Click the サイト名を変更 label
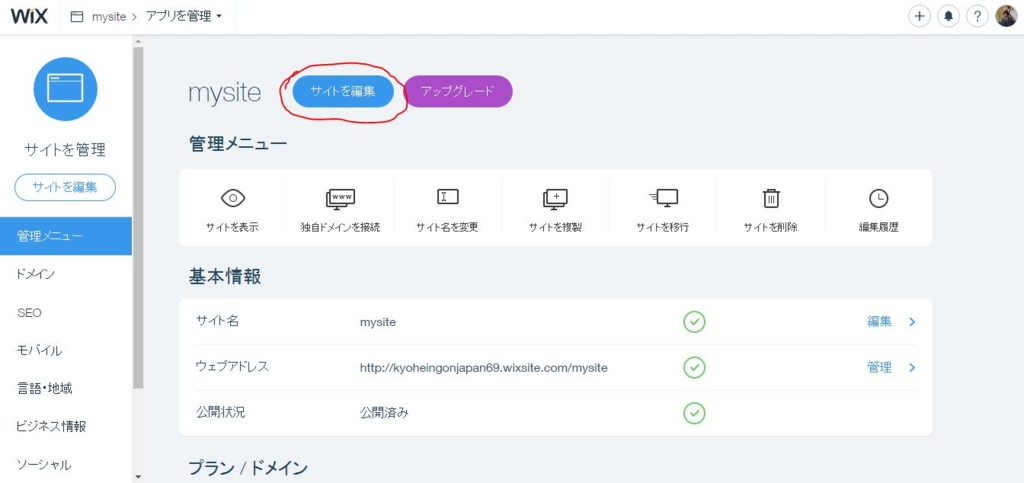The width and height of the screenshot is (1024, 483). (447, 228)
